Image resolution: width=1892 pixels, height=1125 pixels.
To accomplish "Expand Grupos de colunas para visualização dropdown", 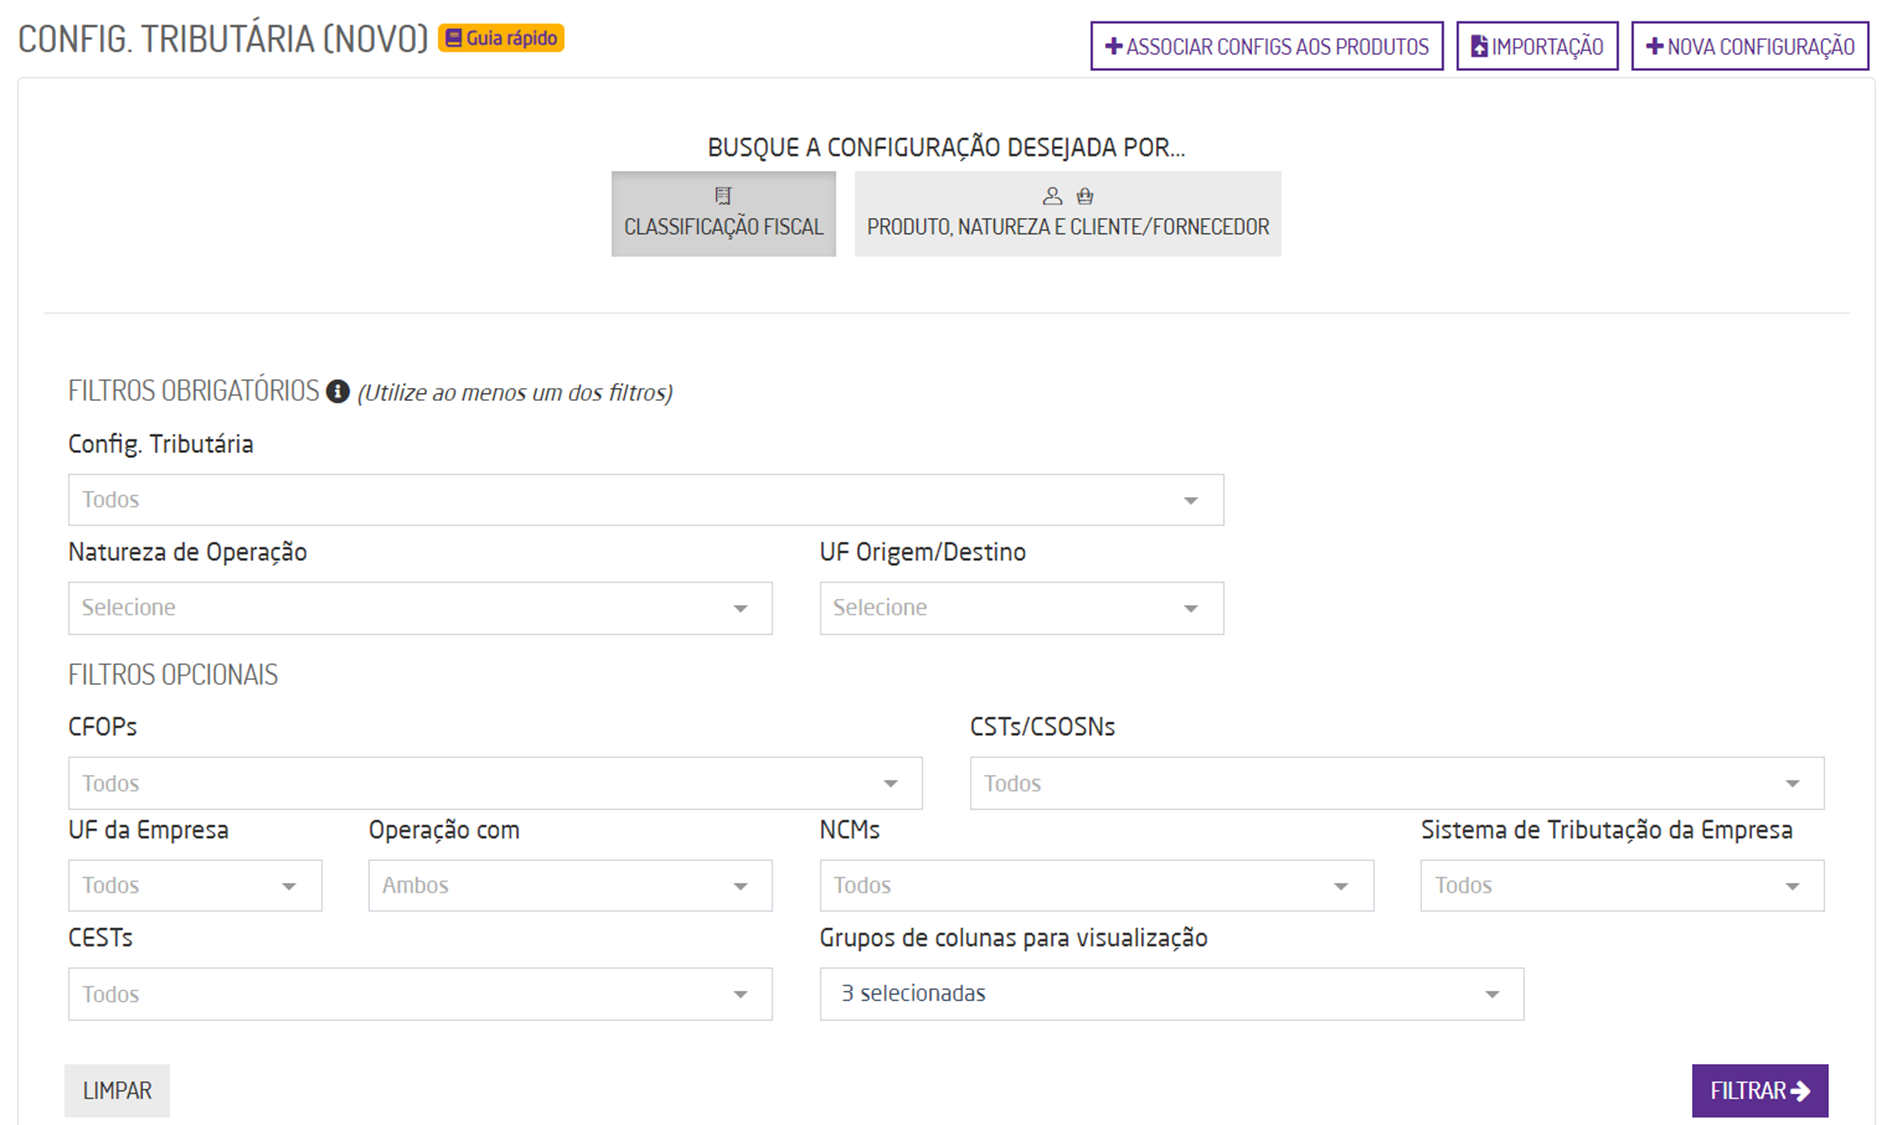I will pos(1171,994).
